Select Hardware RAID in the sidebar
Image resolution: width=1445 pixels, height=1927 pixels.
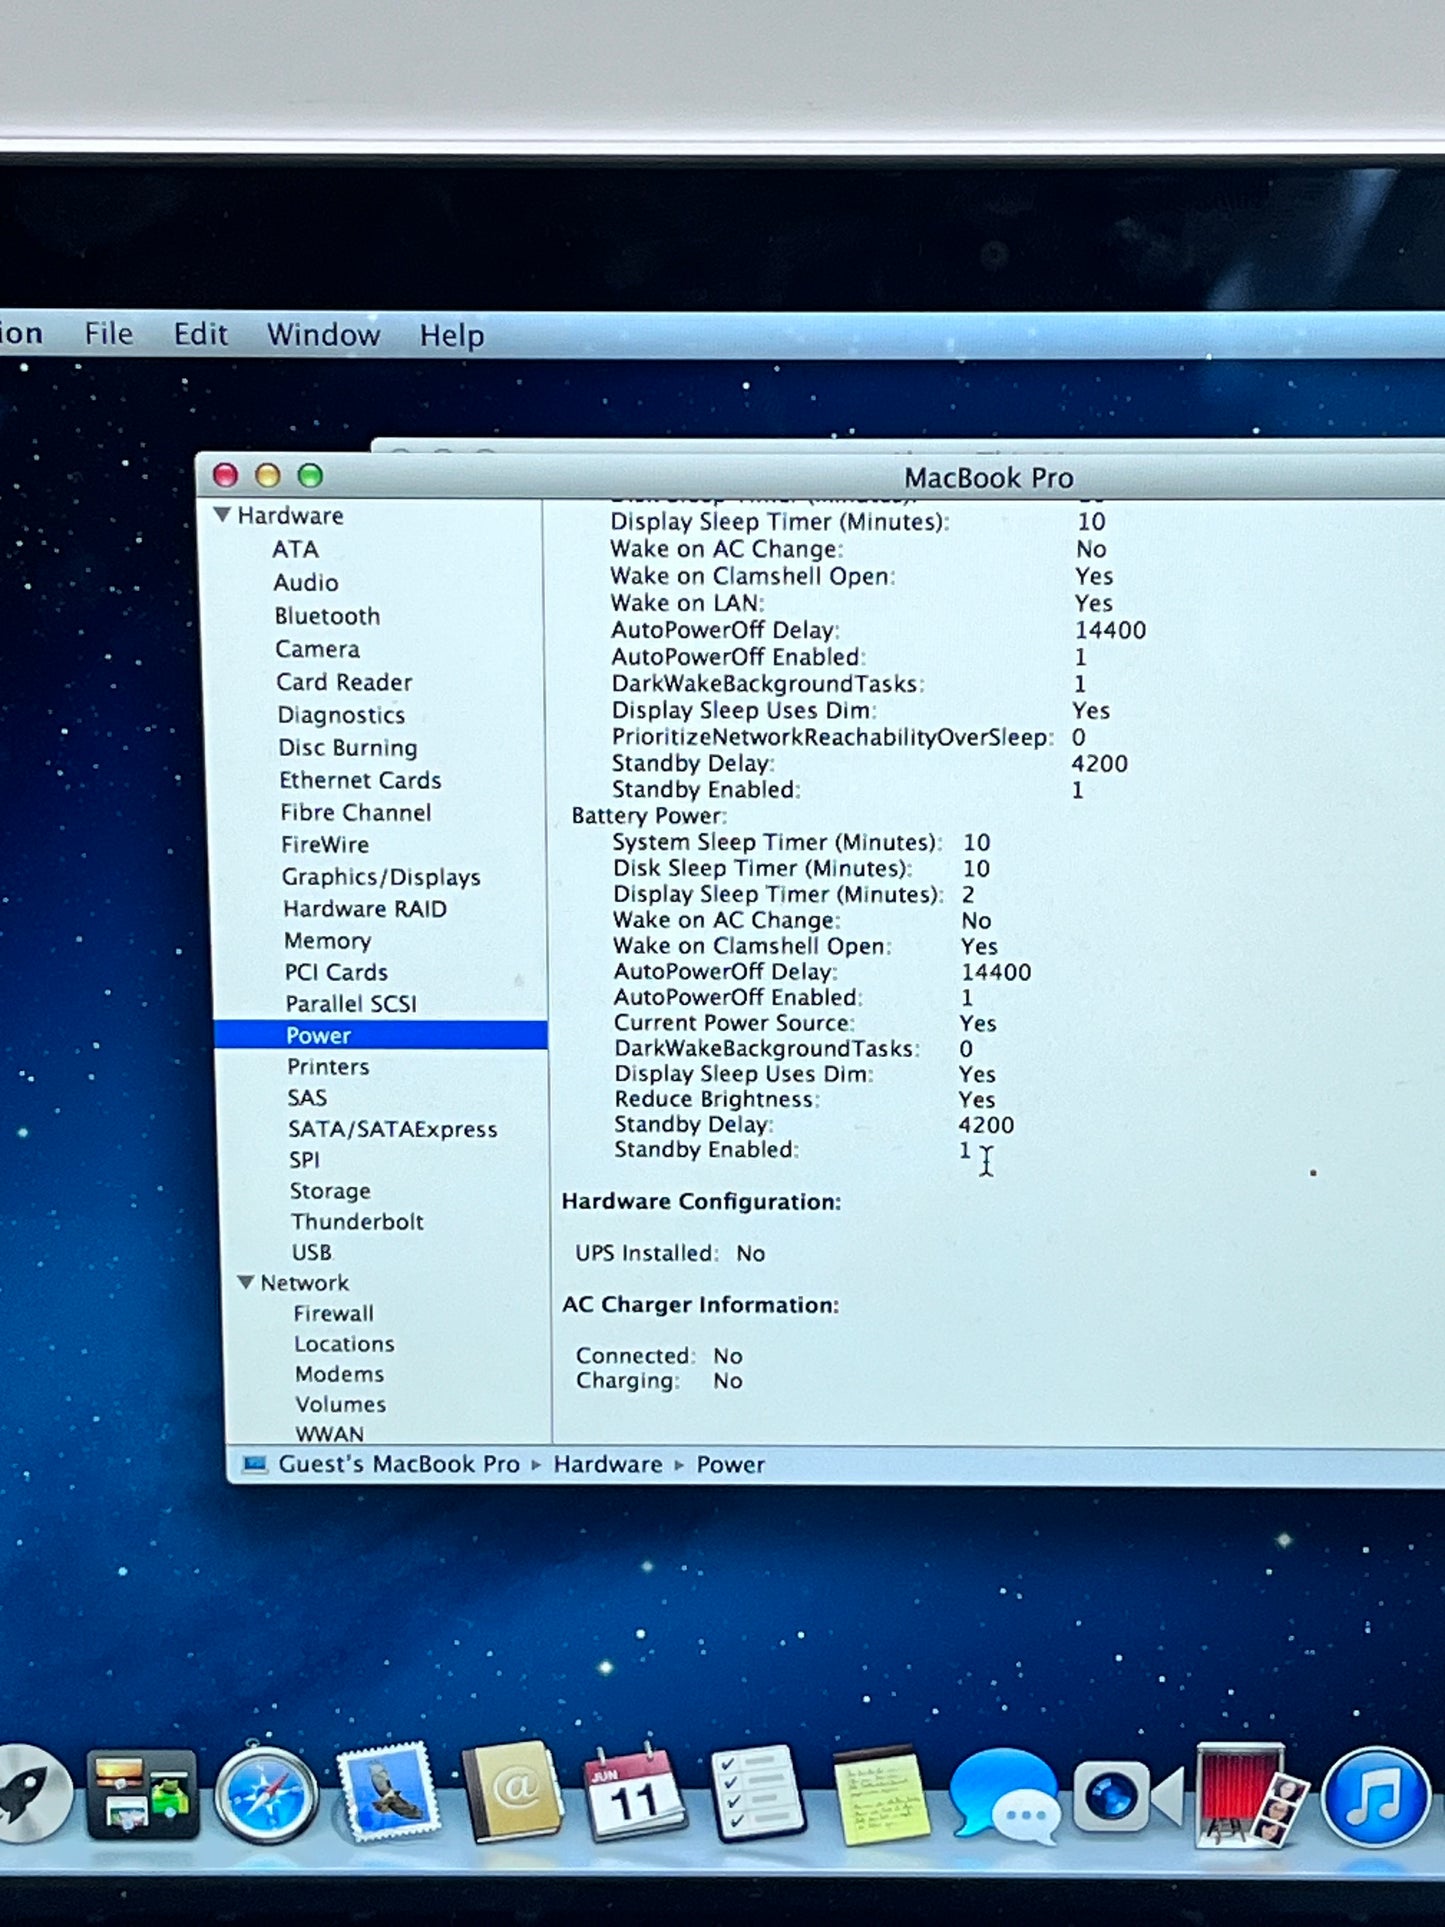point(365,908)
